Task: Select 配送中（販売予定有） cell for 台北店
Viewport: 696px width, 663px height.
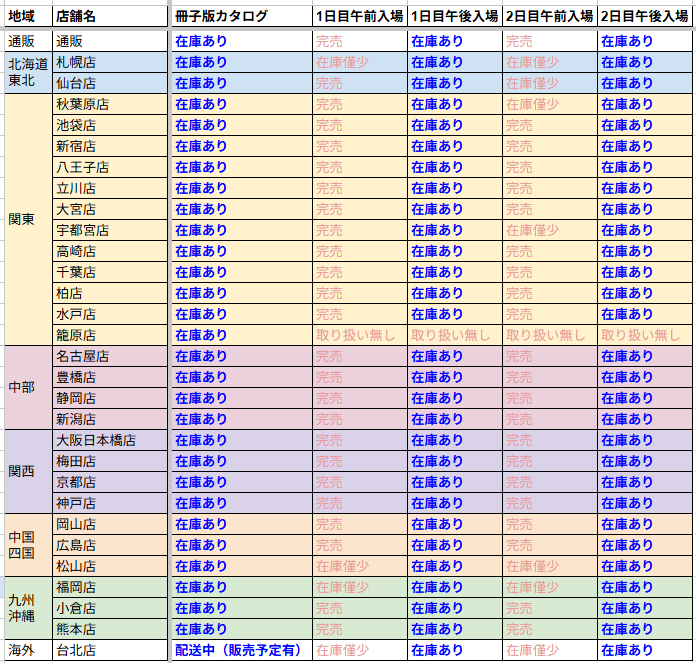Action: [242, 650]
